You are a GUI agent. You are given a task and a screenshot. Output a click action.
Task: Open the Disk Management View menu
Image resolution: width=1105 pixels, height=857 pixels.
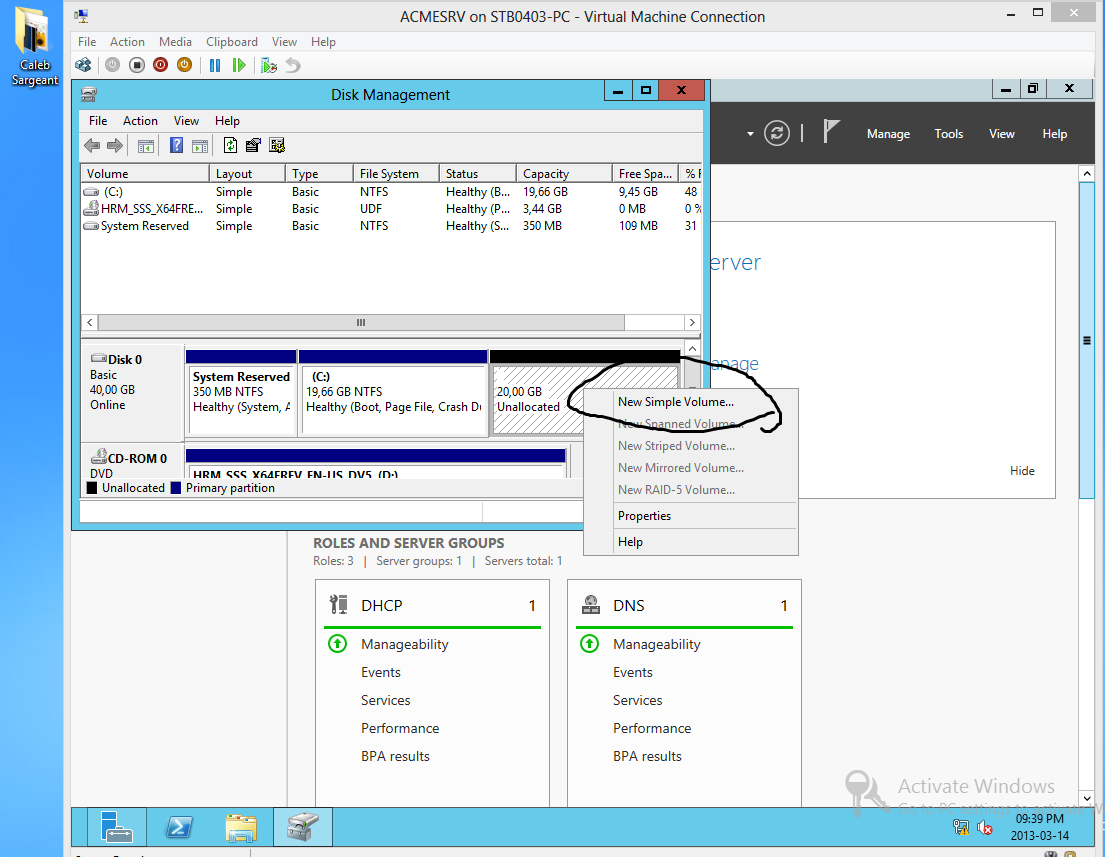pos(186,121)
